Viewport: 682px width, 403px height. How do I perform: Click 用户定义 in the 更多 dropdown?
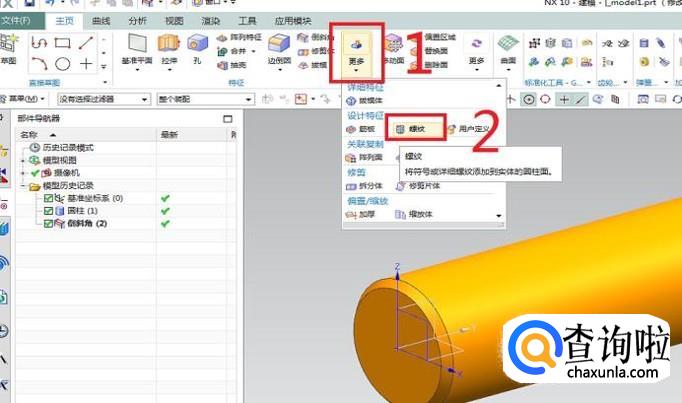tap(468, 129)
